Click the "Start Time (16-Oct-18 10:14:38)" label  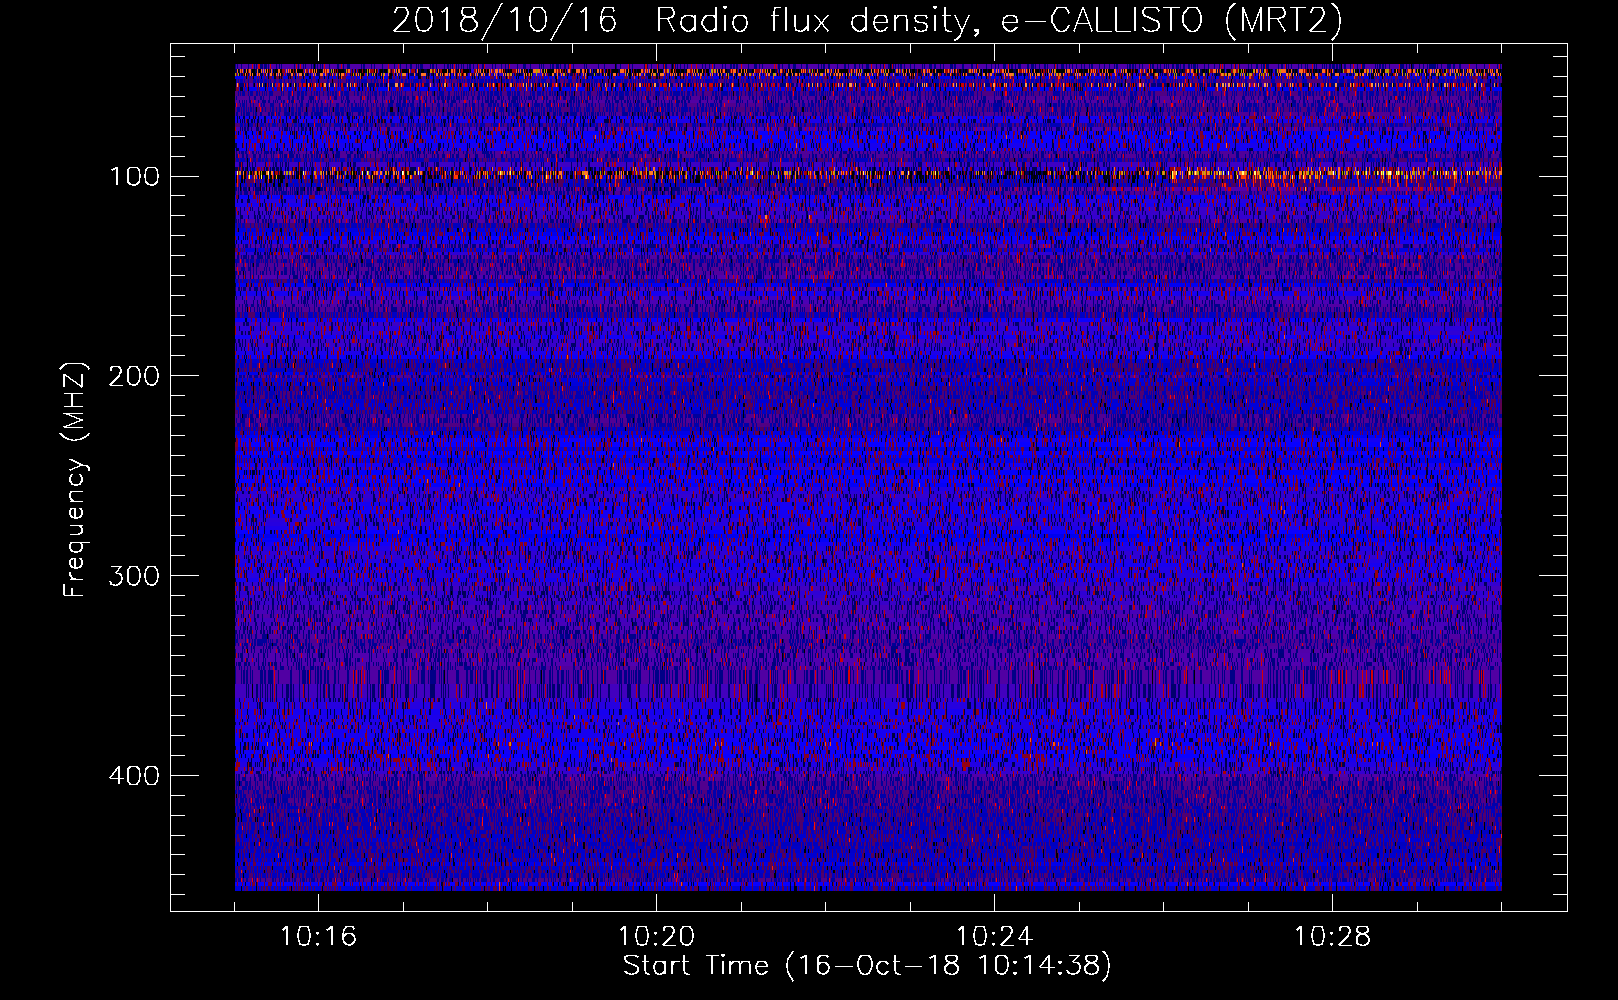(867, 966)
